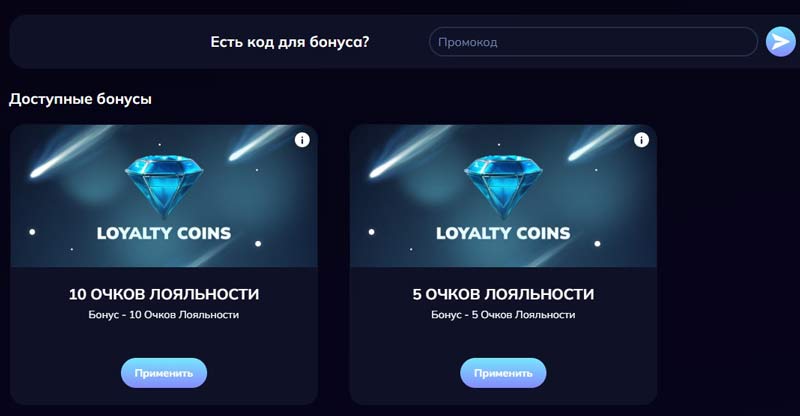Image resolution: width=800 pixels, height=416 pixels.
Task: Select the 5 ОЧКОВ ЛОЯЛЬНОСТИ title
Action: point(503,294)
